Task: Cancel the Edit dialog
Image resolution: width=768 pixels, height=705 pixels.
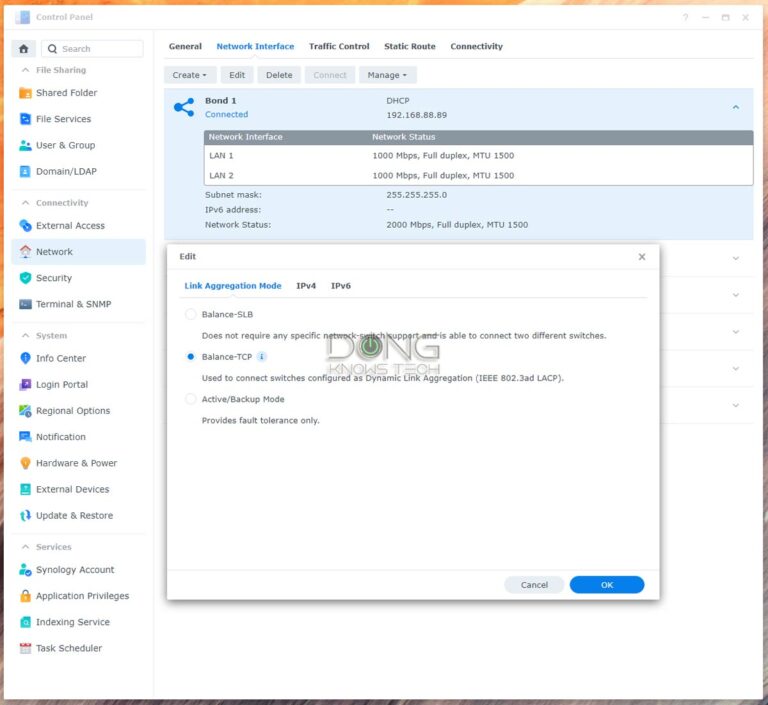Action: (534, 585)
